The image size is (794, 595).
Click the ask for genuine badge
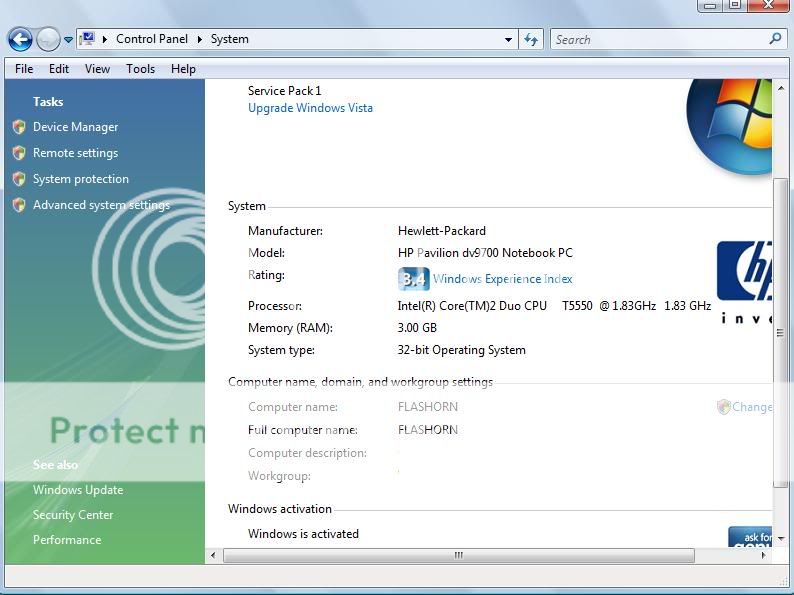pyautogui.click(x=750, y=537)
